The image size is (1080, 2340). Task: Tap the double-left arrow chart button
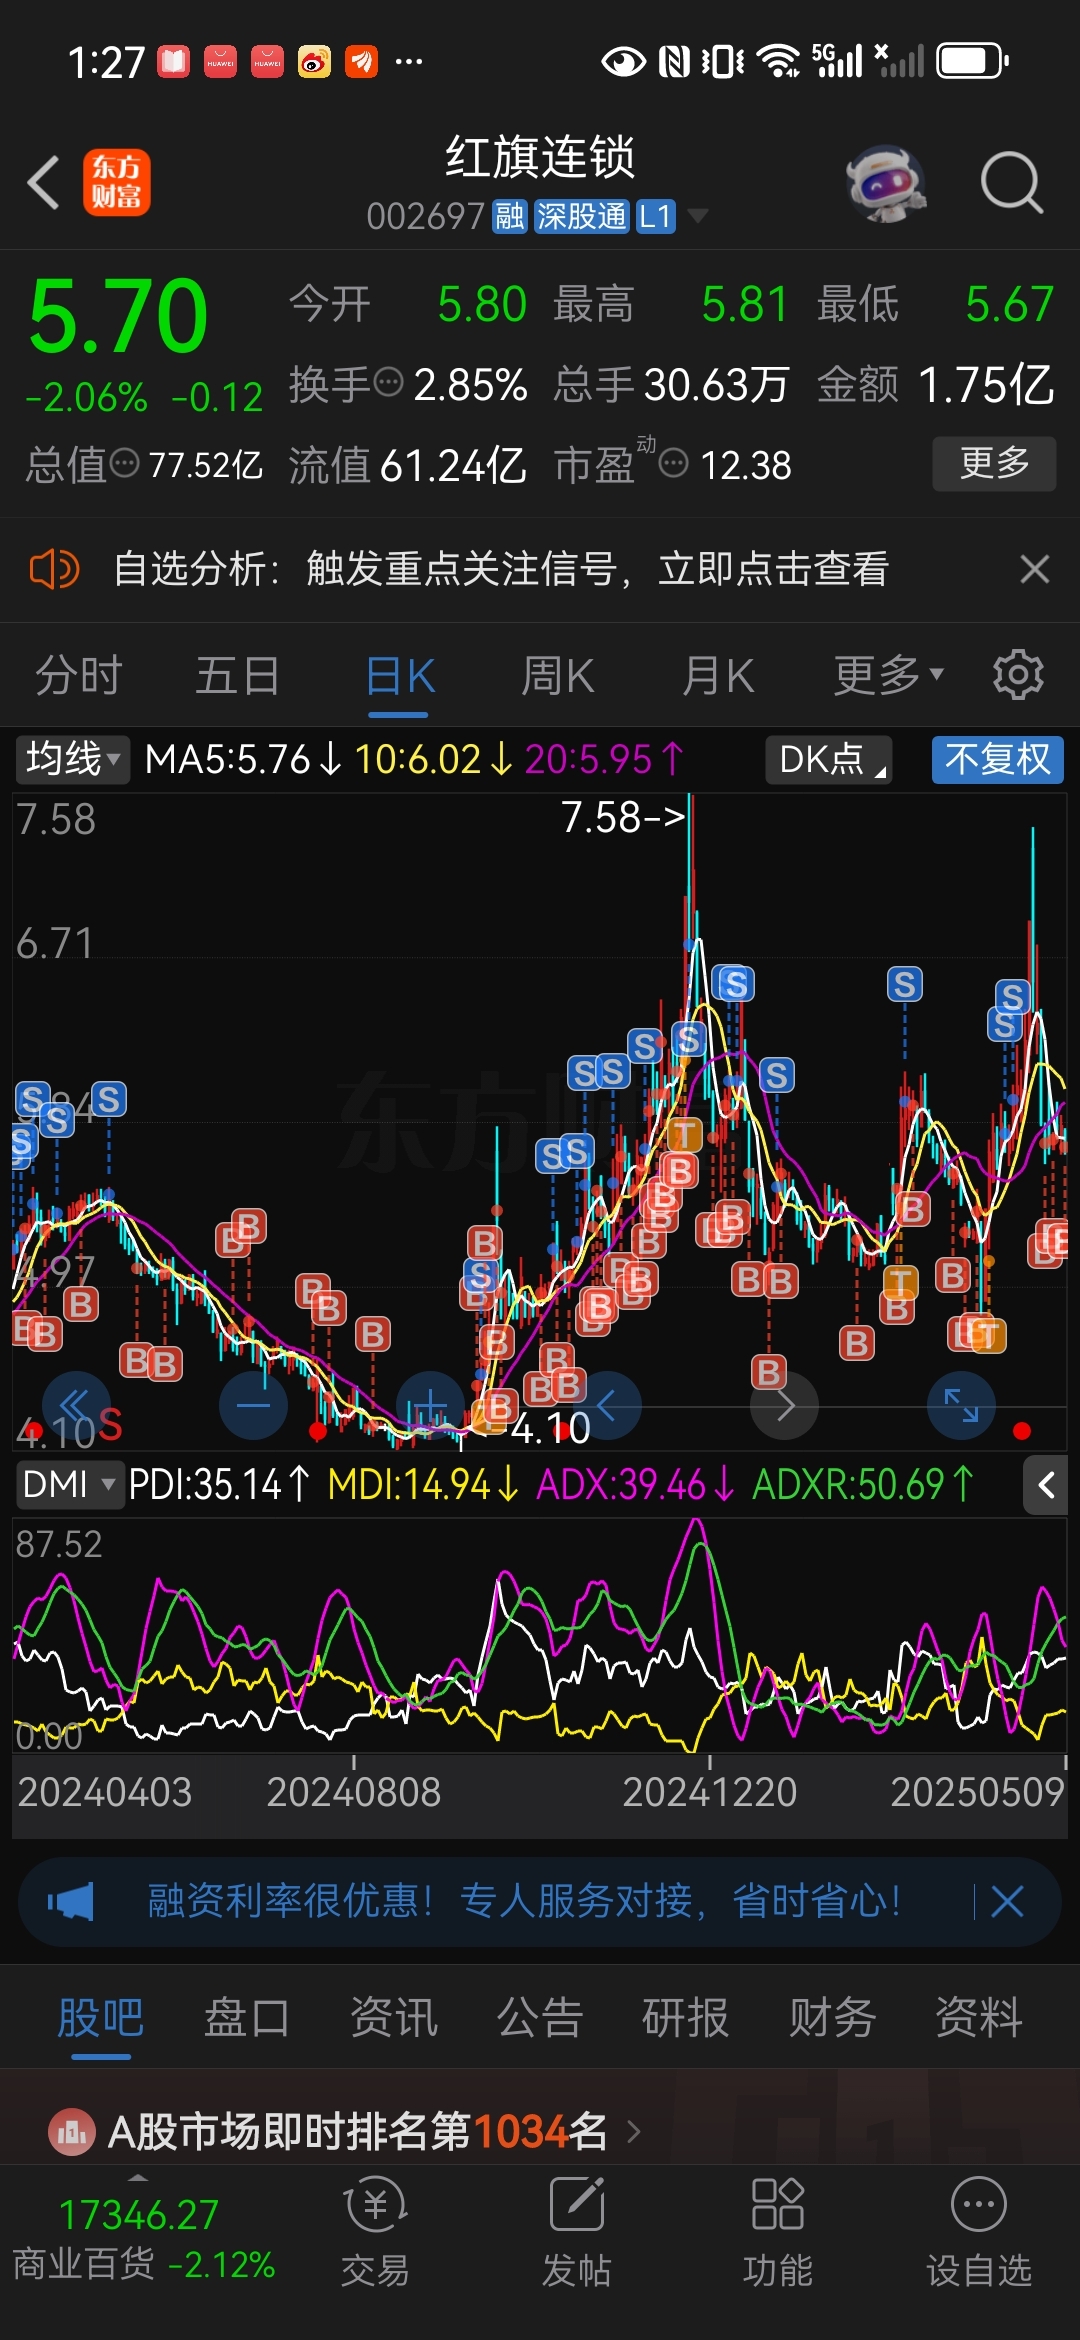pos(77,1405)
